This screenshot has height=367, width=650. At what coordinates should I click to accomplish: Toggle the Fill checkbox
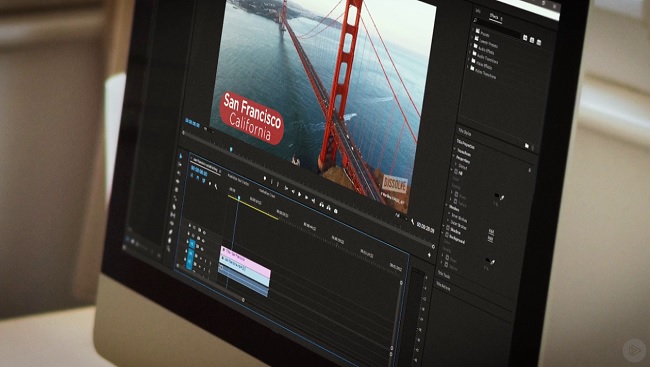456,171
